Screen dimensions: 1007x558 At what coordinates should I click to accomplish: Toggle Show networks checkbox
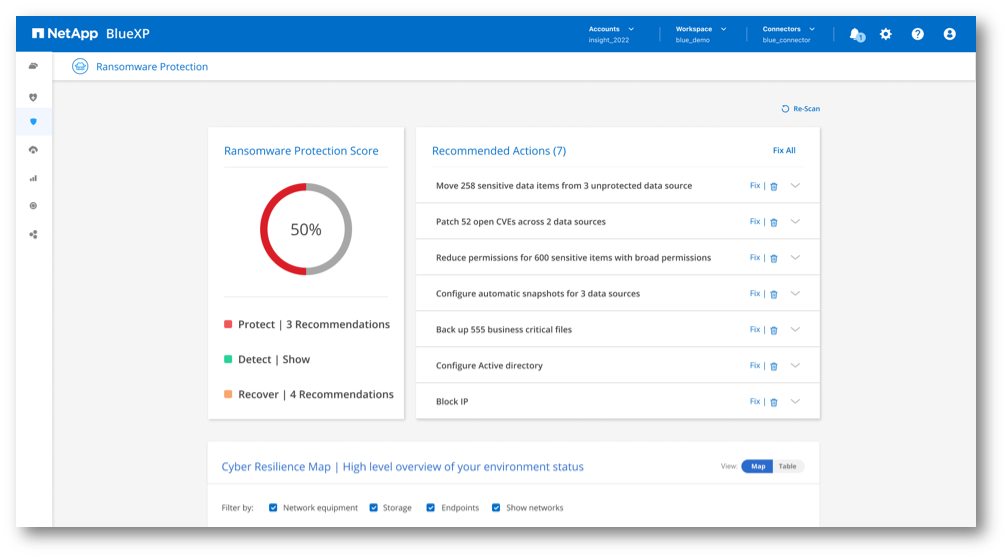coord(496,507)
